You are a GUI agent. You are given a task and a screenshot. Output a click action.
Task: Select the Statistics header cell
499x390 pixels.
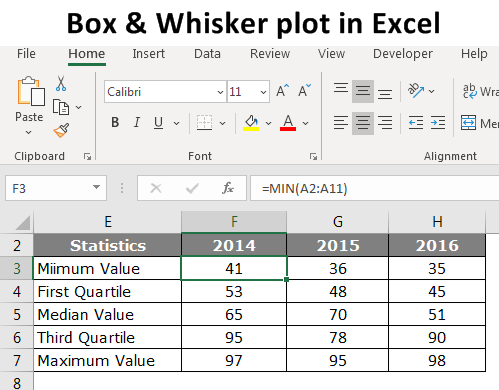point(107,245)
